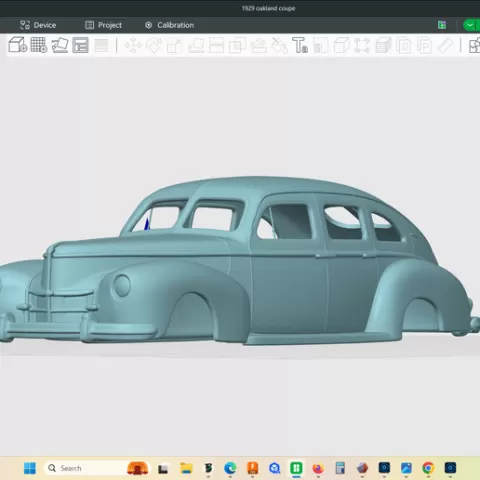Expand the green slice dropdown arrow
480x480 pixels.
470,25
